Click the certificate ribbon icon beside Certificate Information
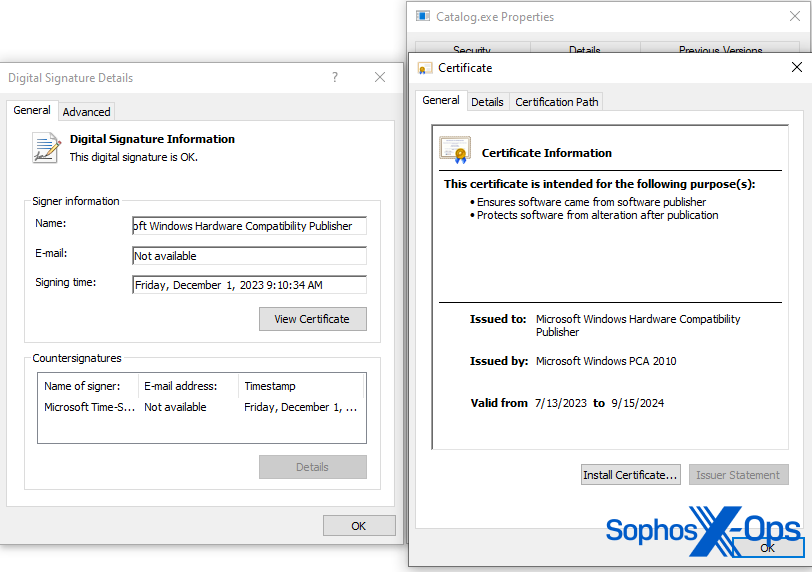This screenshot has width=812, height=572. tap(455, 150)
